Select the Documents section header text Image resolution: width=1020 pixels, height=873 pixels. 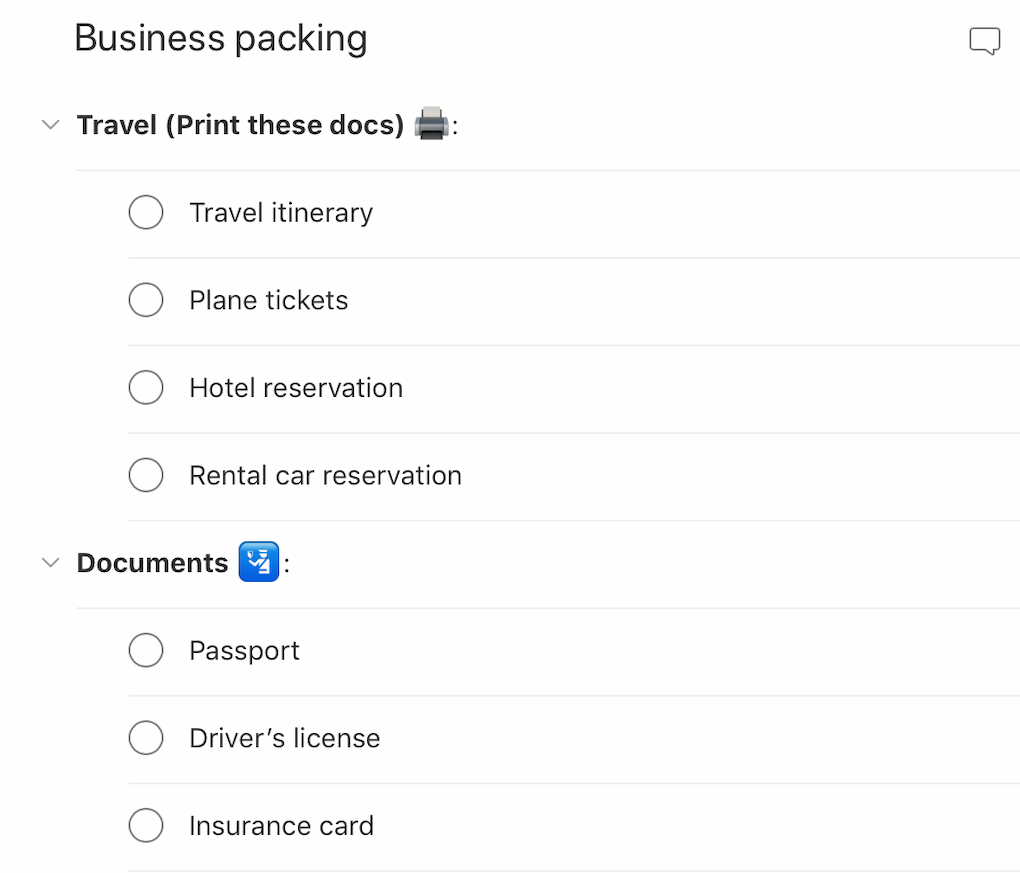[151, 562]
